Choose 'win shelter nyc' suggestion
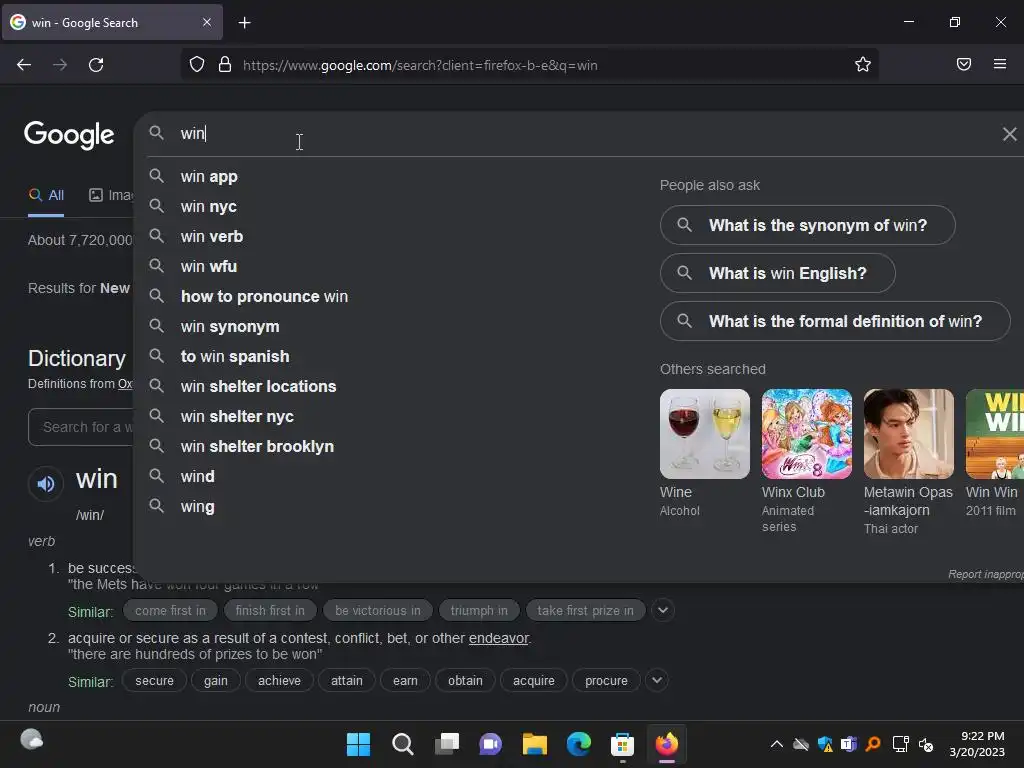Viewport: 1024px width, 768px height. click(x=237, y=417)
